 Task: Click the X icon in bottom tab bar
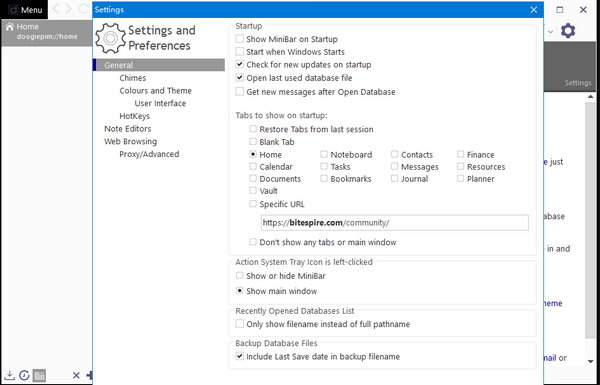coord(76,375)
